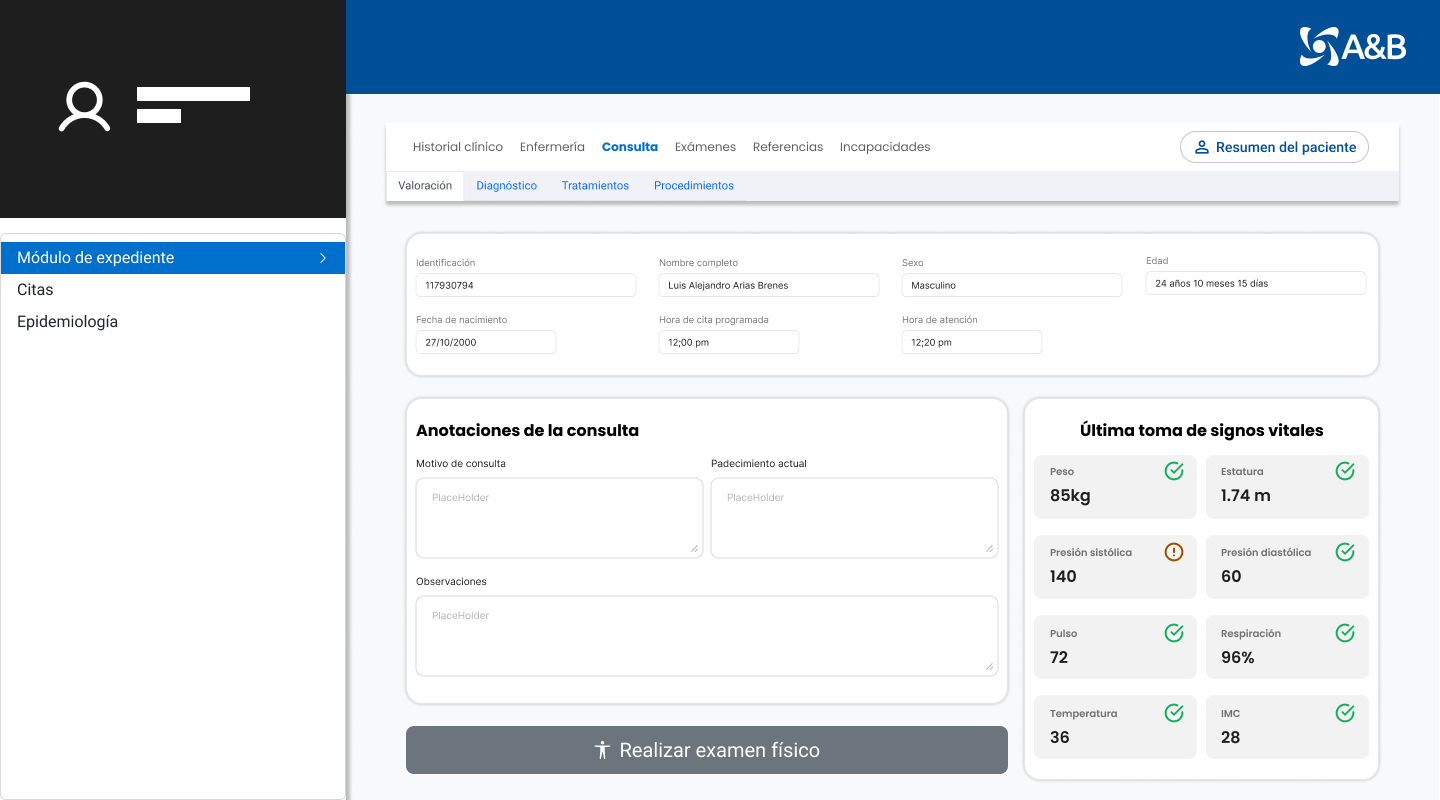Viewport: 1440px width, 800px height.
Task: Open the Exámenes tab
Action: 705,147
